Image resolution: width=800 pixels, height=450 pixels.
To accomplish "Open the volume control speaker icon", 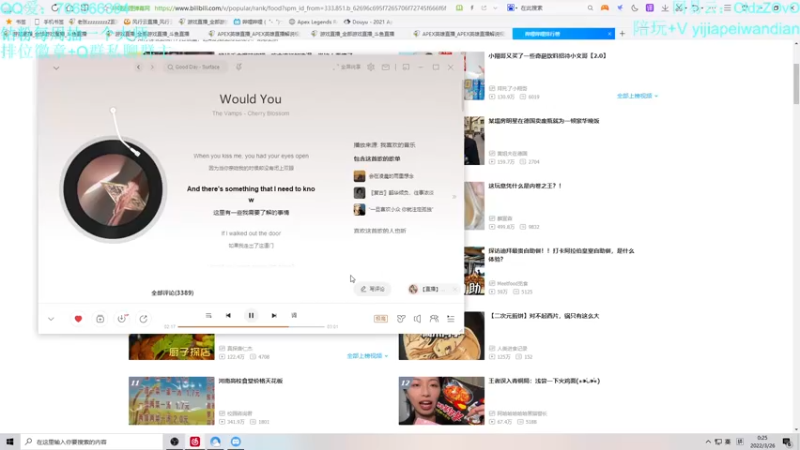I will [x=417, y=318].
